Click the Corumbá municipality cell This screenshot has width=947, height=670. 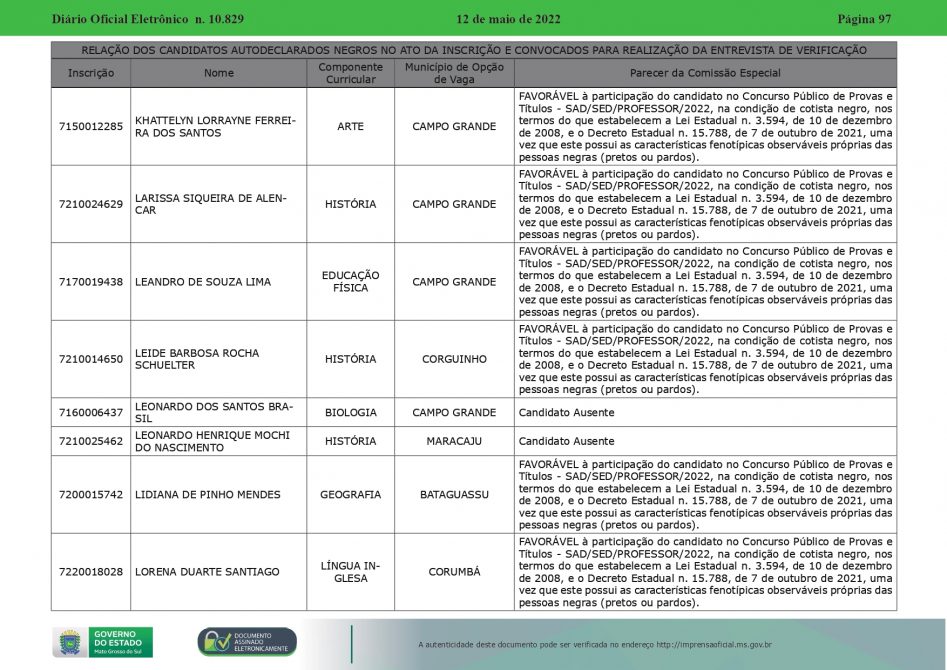[x=454, y=572]
